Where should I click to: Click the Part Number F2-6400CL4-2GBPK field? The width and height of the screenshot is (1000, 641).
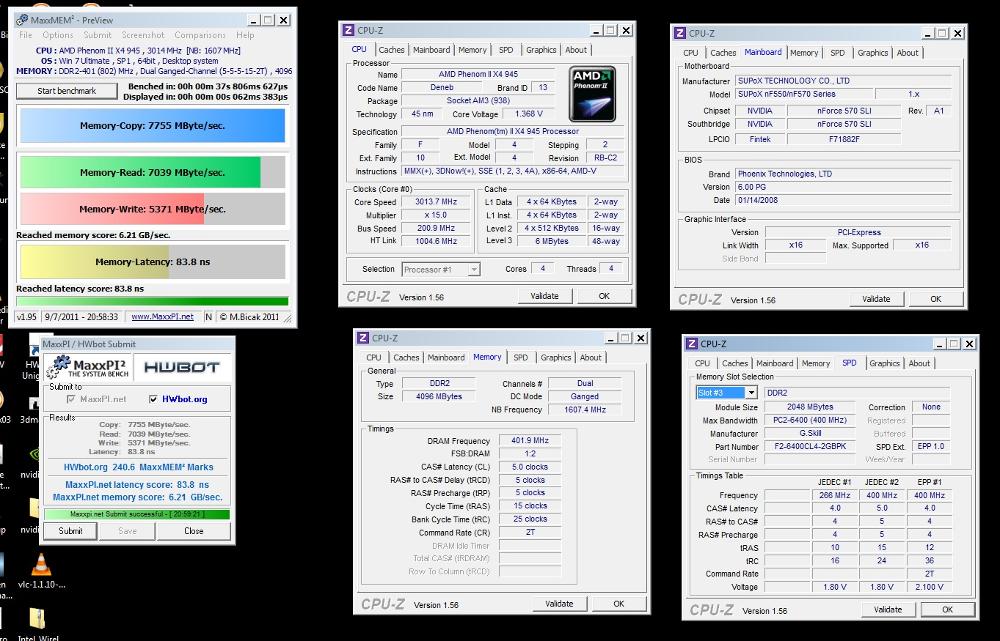coord(810,446)
